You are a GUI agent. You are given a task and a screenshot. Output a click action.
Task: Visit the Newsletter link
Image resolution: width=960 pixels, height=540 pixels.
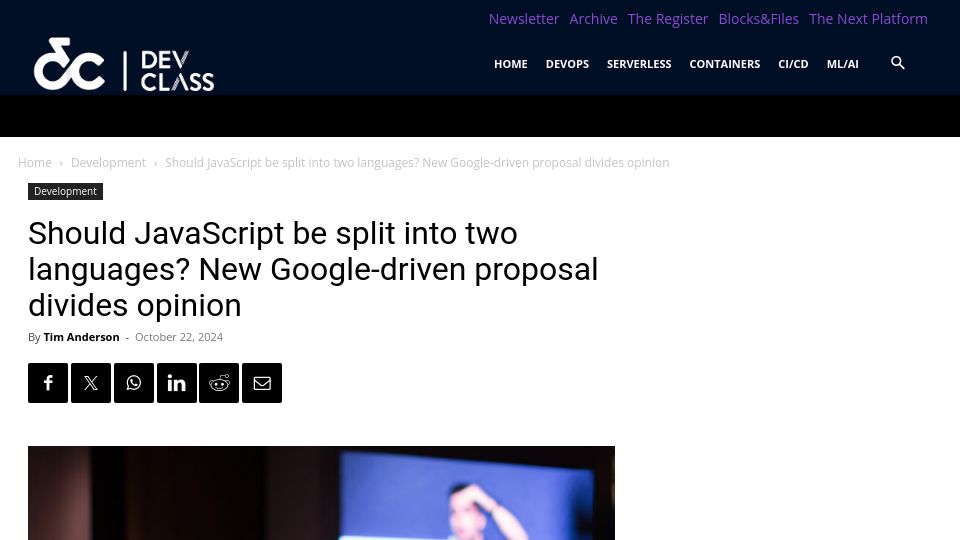pyautogui.click(x=523, y=19)
